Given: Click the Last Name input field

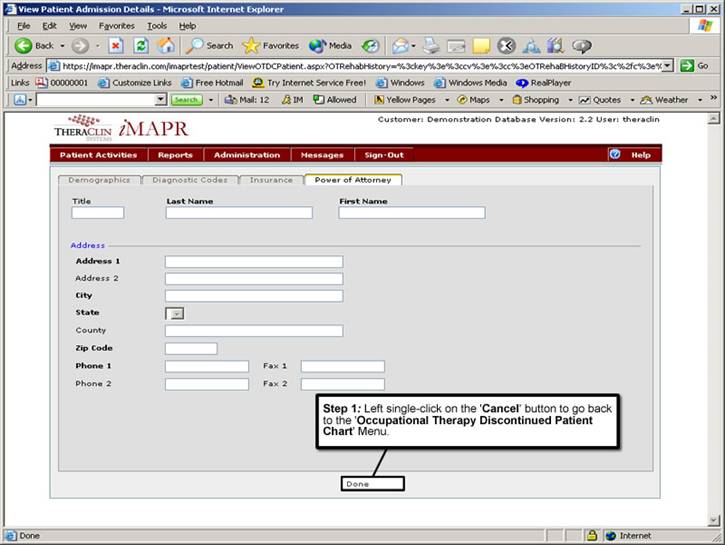Looking at the screenshot, I should (x=239, y=213).
